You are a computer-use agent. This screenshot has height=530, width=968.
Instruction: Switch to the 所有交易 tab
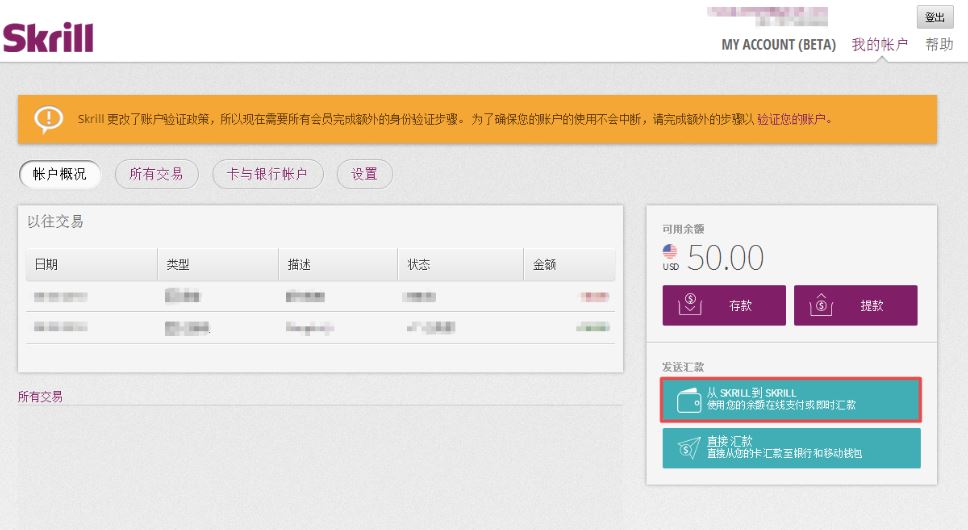pos(156,174)
